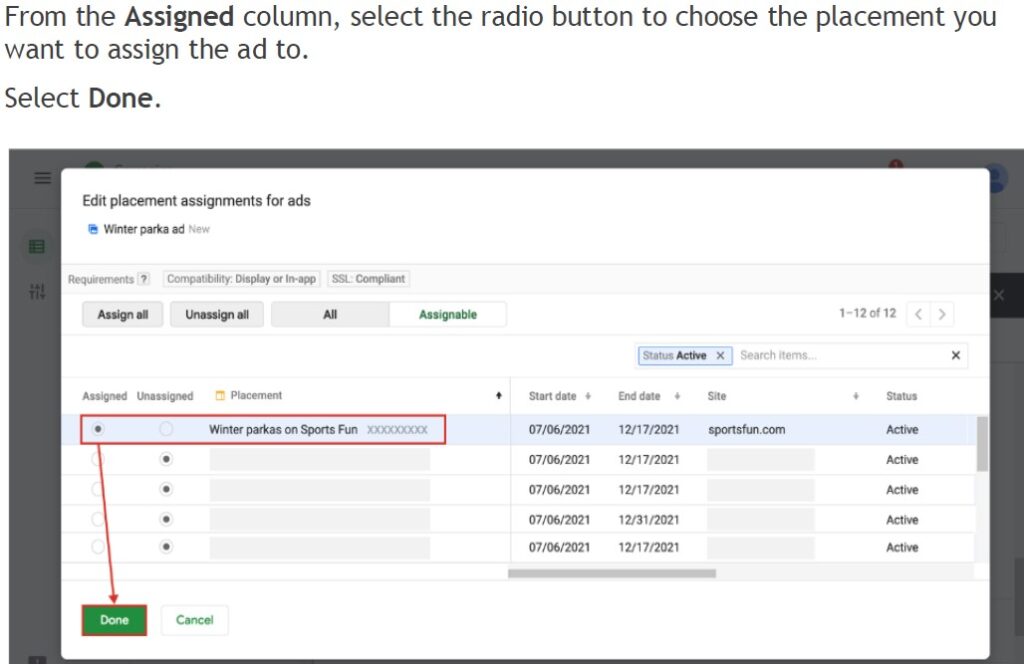Select Unassigned radio in last visible row
Viewport: 1024px width, 664px height.
click(x=166, y=546)
